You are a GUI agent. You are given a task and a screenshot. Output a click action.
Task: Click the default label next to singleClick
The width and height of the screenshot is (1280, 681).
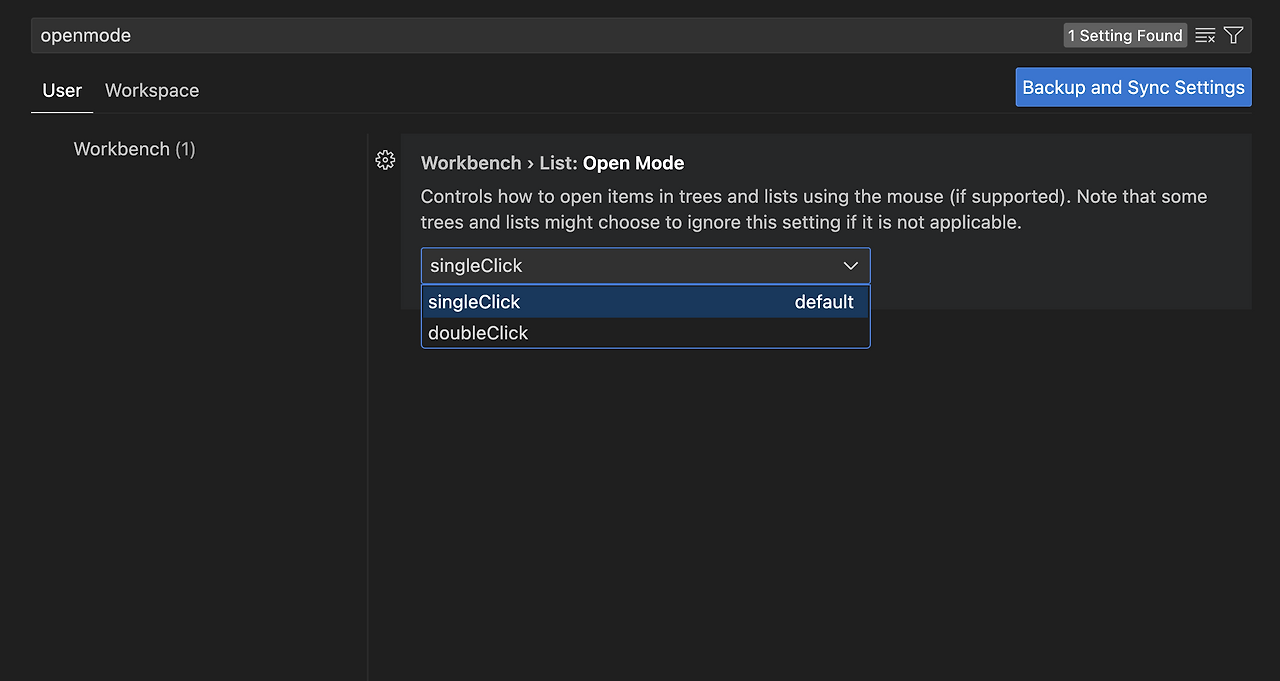tap(824, 301)
